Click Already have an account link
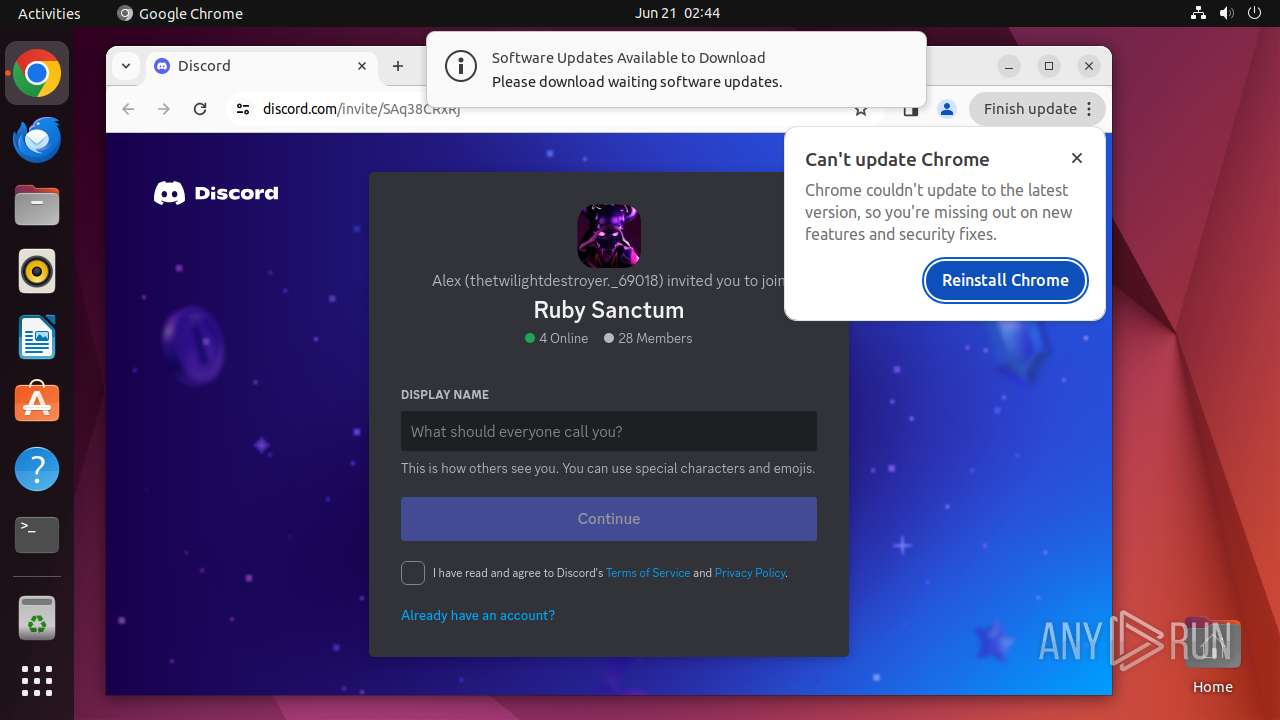 (x=478, y=615)
